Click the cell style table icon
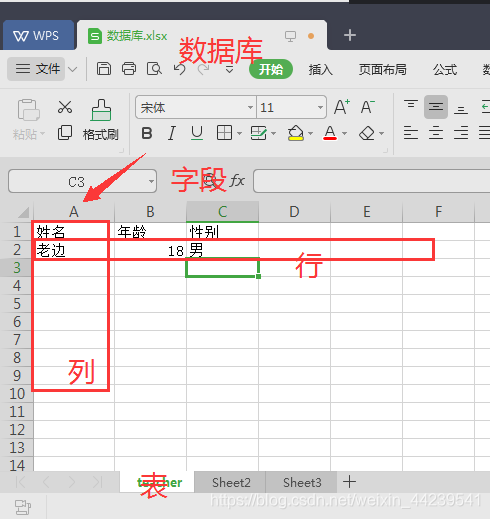This screenshot has width=490, height=519. point(258,133)
